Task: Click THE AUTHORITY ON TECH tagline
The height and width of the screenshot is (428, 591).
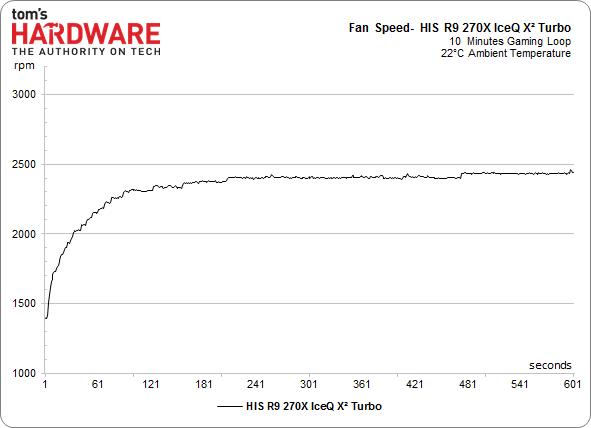Action: coord(86,52)
